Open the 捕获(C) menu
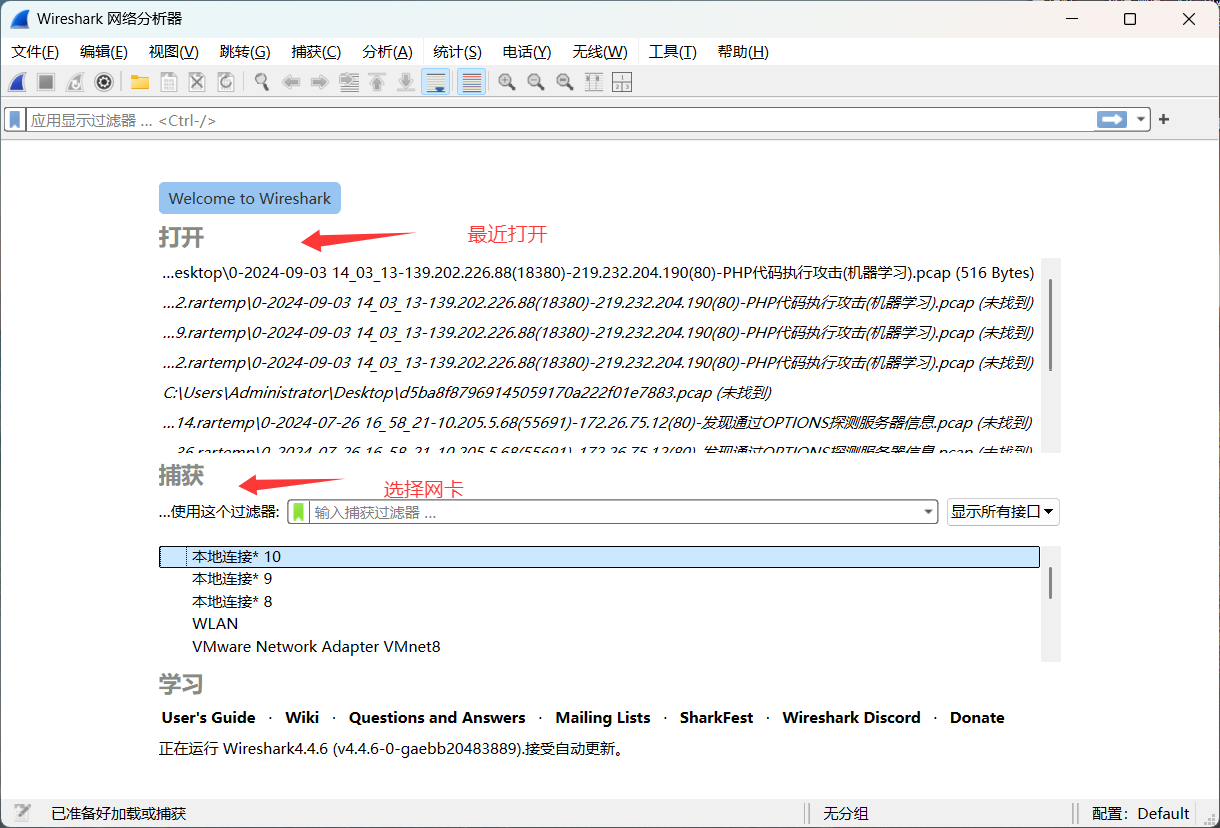The image size is (1220, 828). coord(316,52)
